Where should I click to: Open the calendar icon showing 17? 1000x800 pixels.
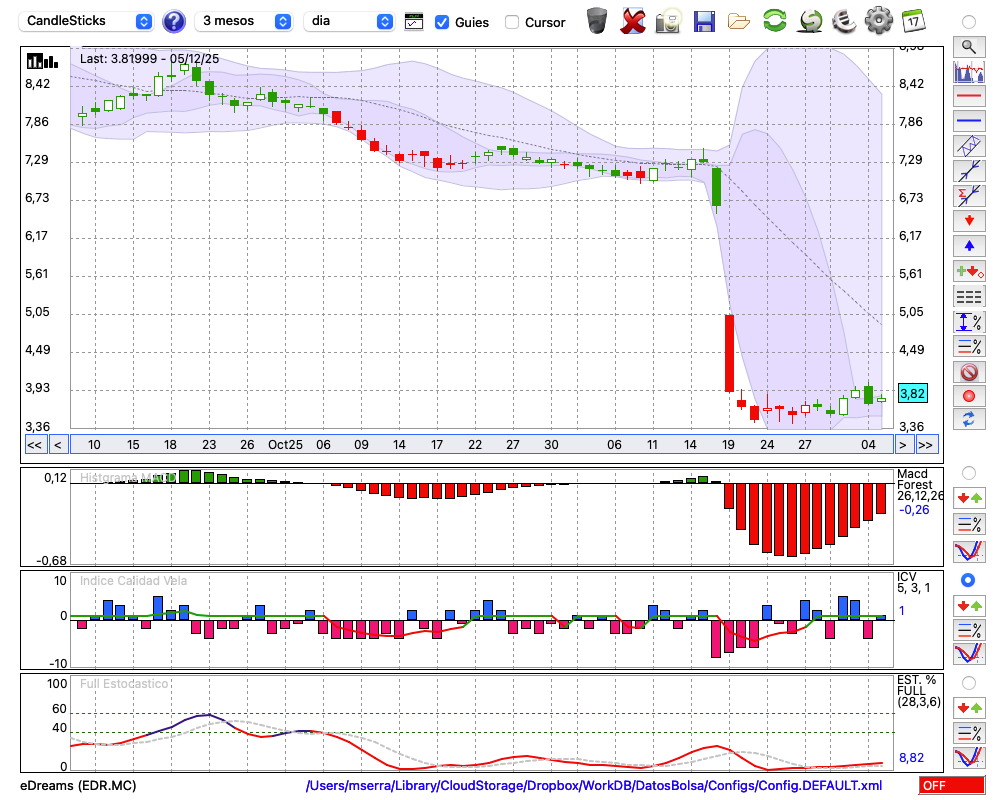pos(912,21)
